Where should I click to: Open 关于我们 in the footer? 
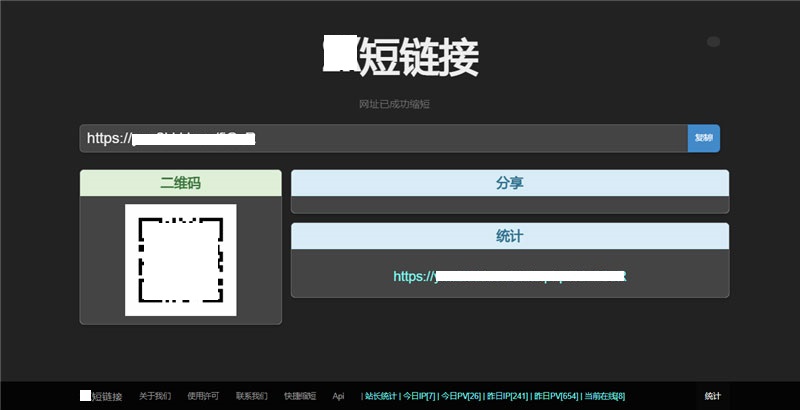pos(154,396)
